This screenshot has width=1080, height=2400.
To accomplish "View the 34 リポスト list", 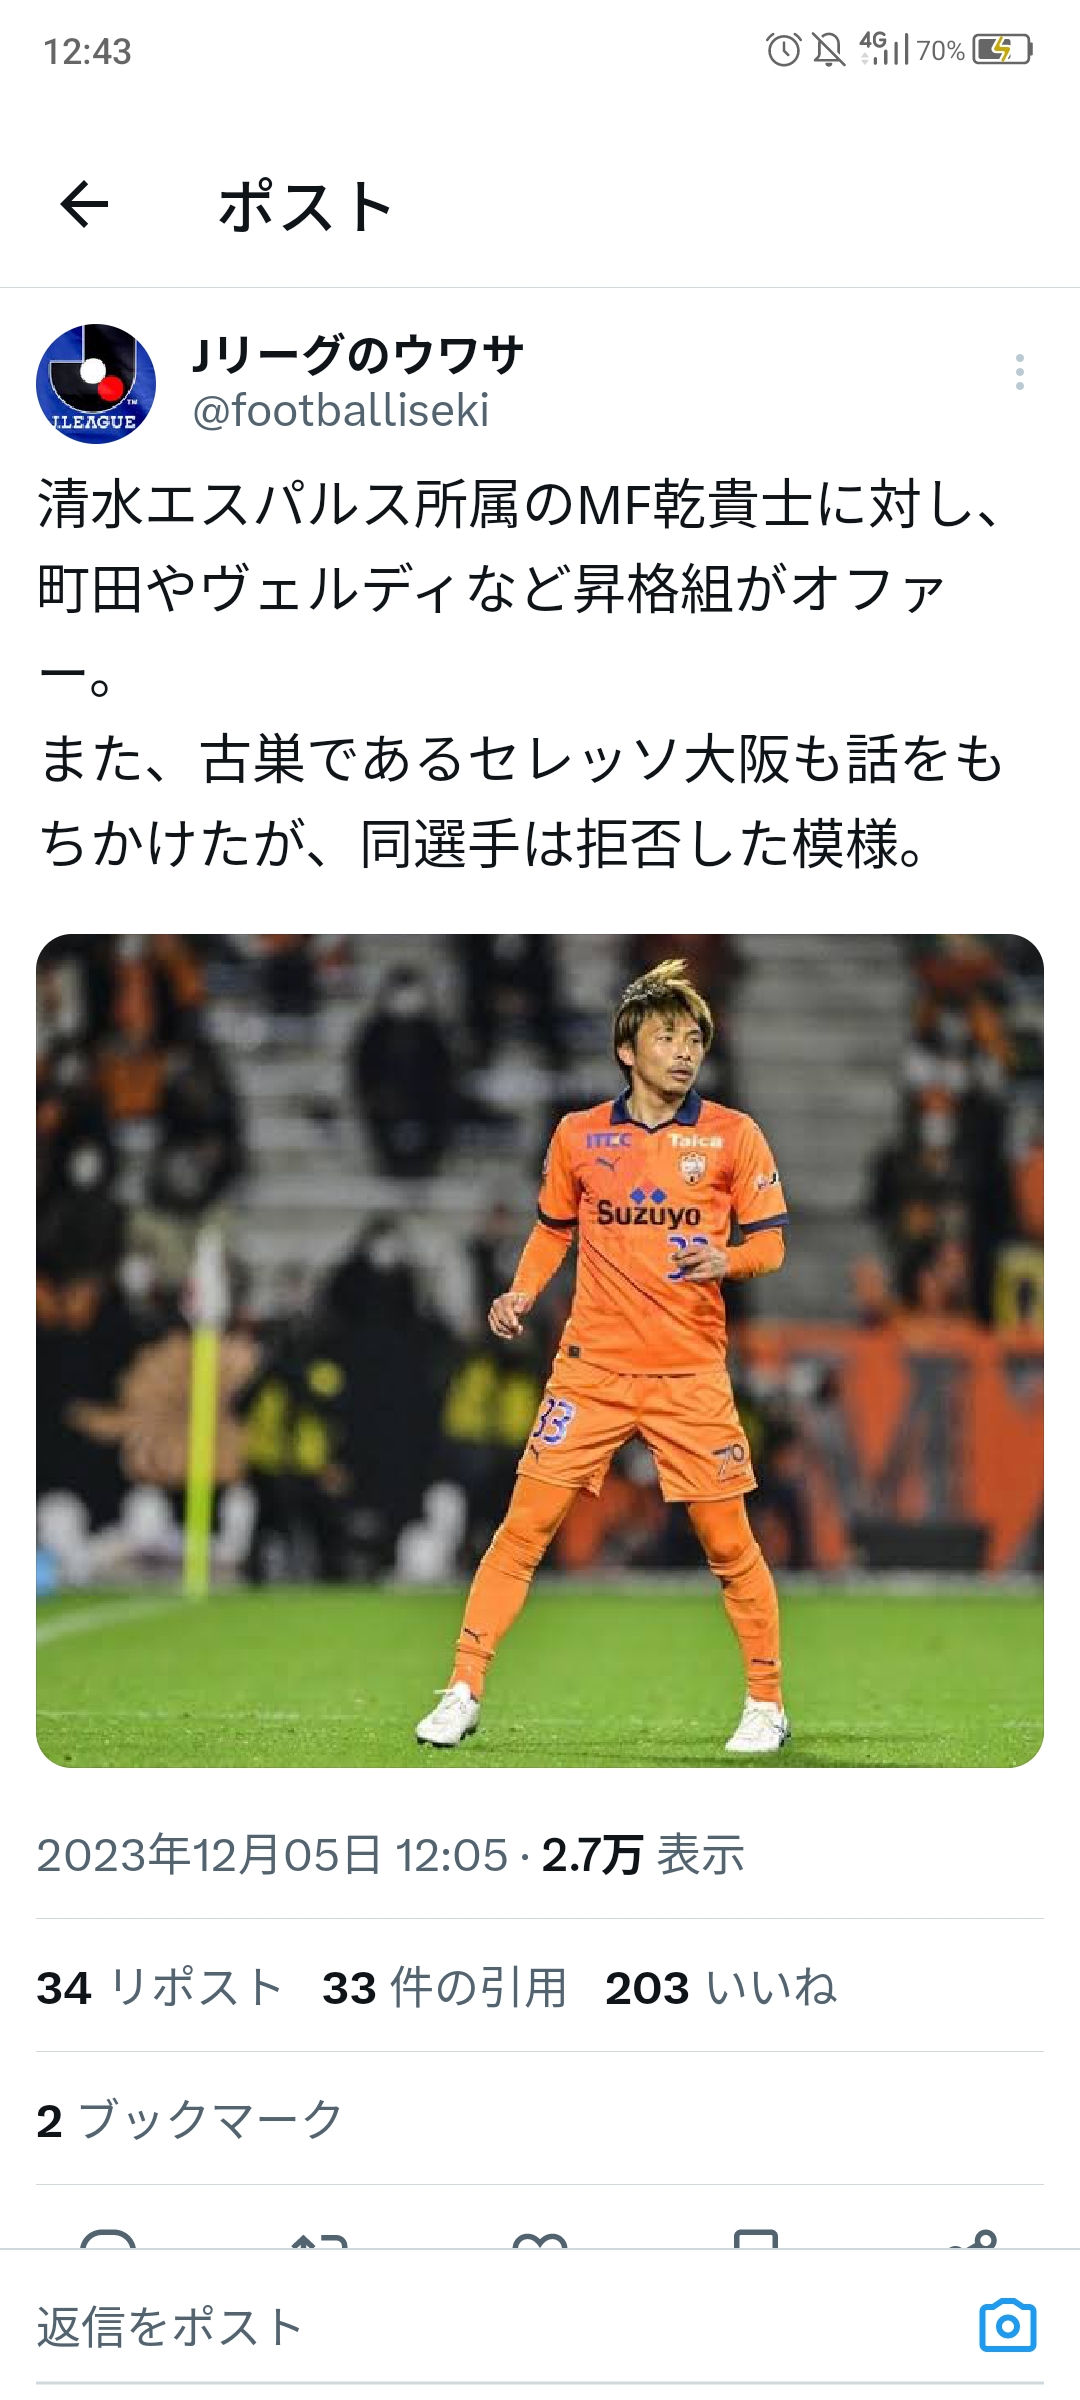I will 160,1987.
